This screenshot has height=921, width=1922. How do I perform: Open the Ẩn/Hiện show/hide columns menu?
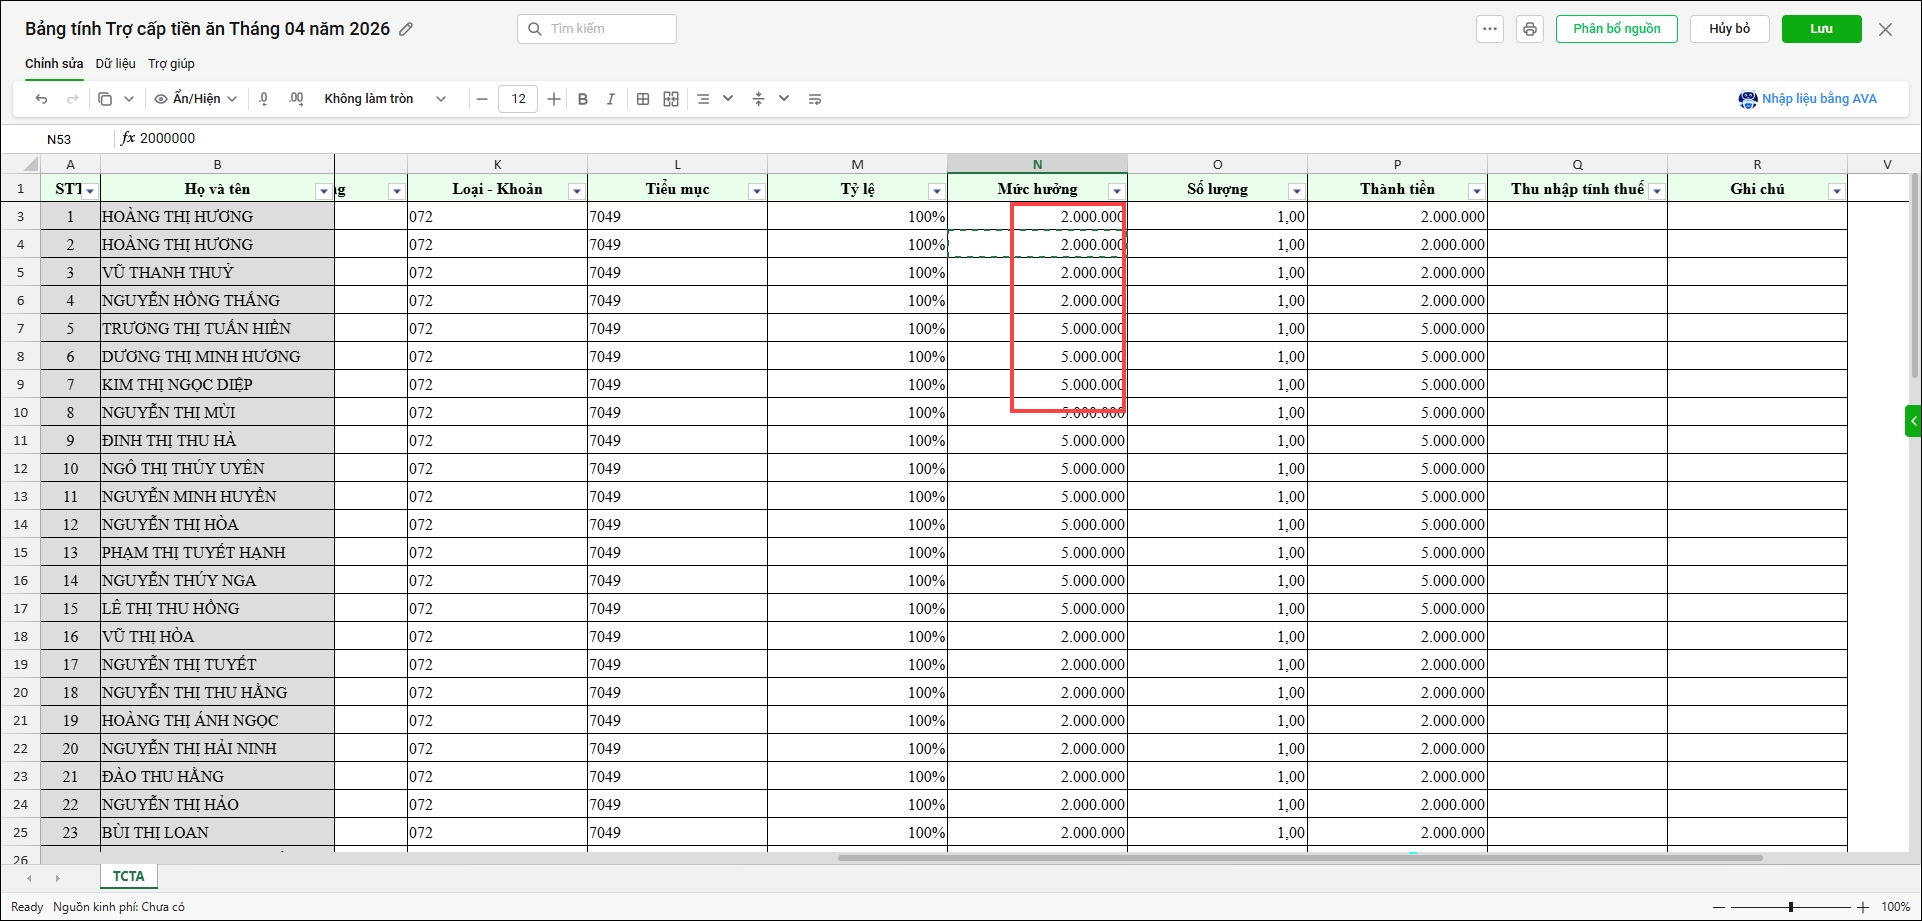click(x=196, y=99)
